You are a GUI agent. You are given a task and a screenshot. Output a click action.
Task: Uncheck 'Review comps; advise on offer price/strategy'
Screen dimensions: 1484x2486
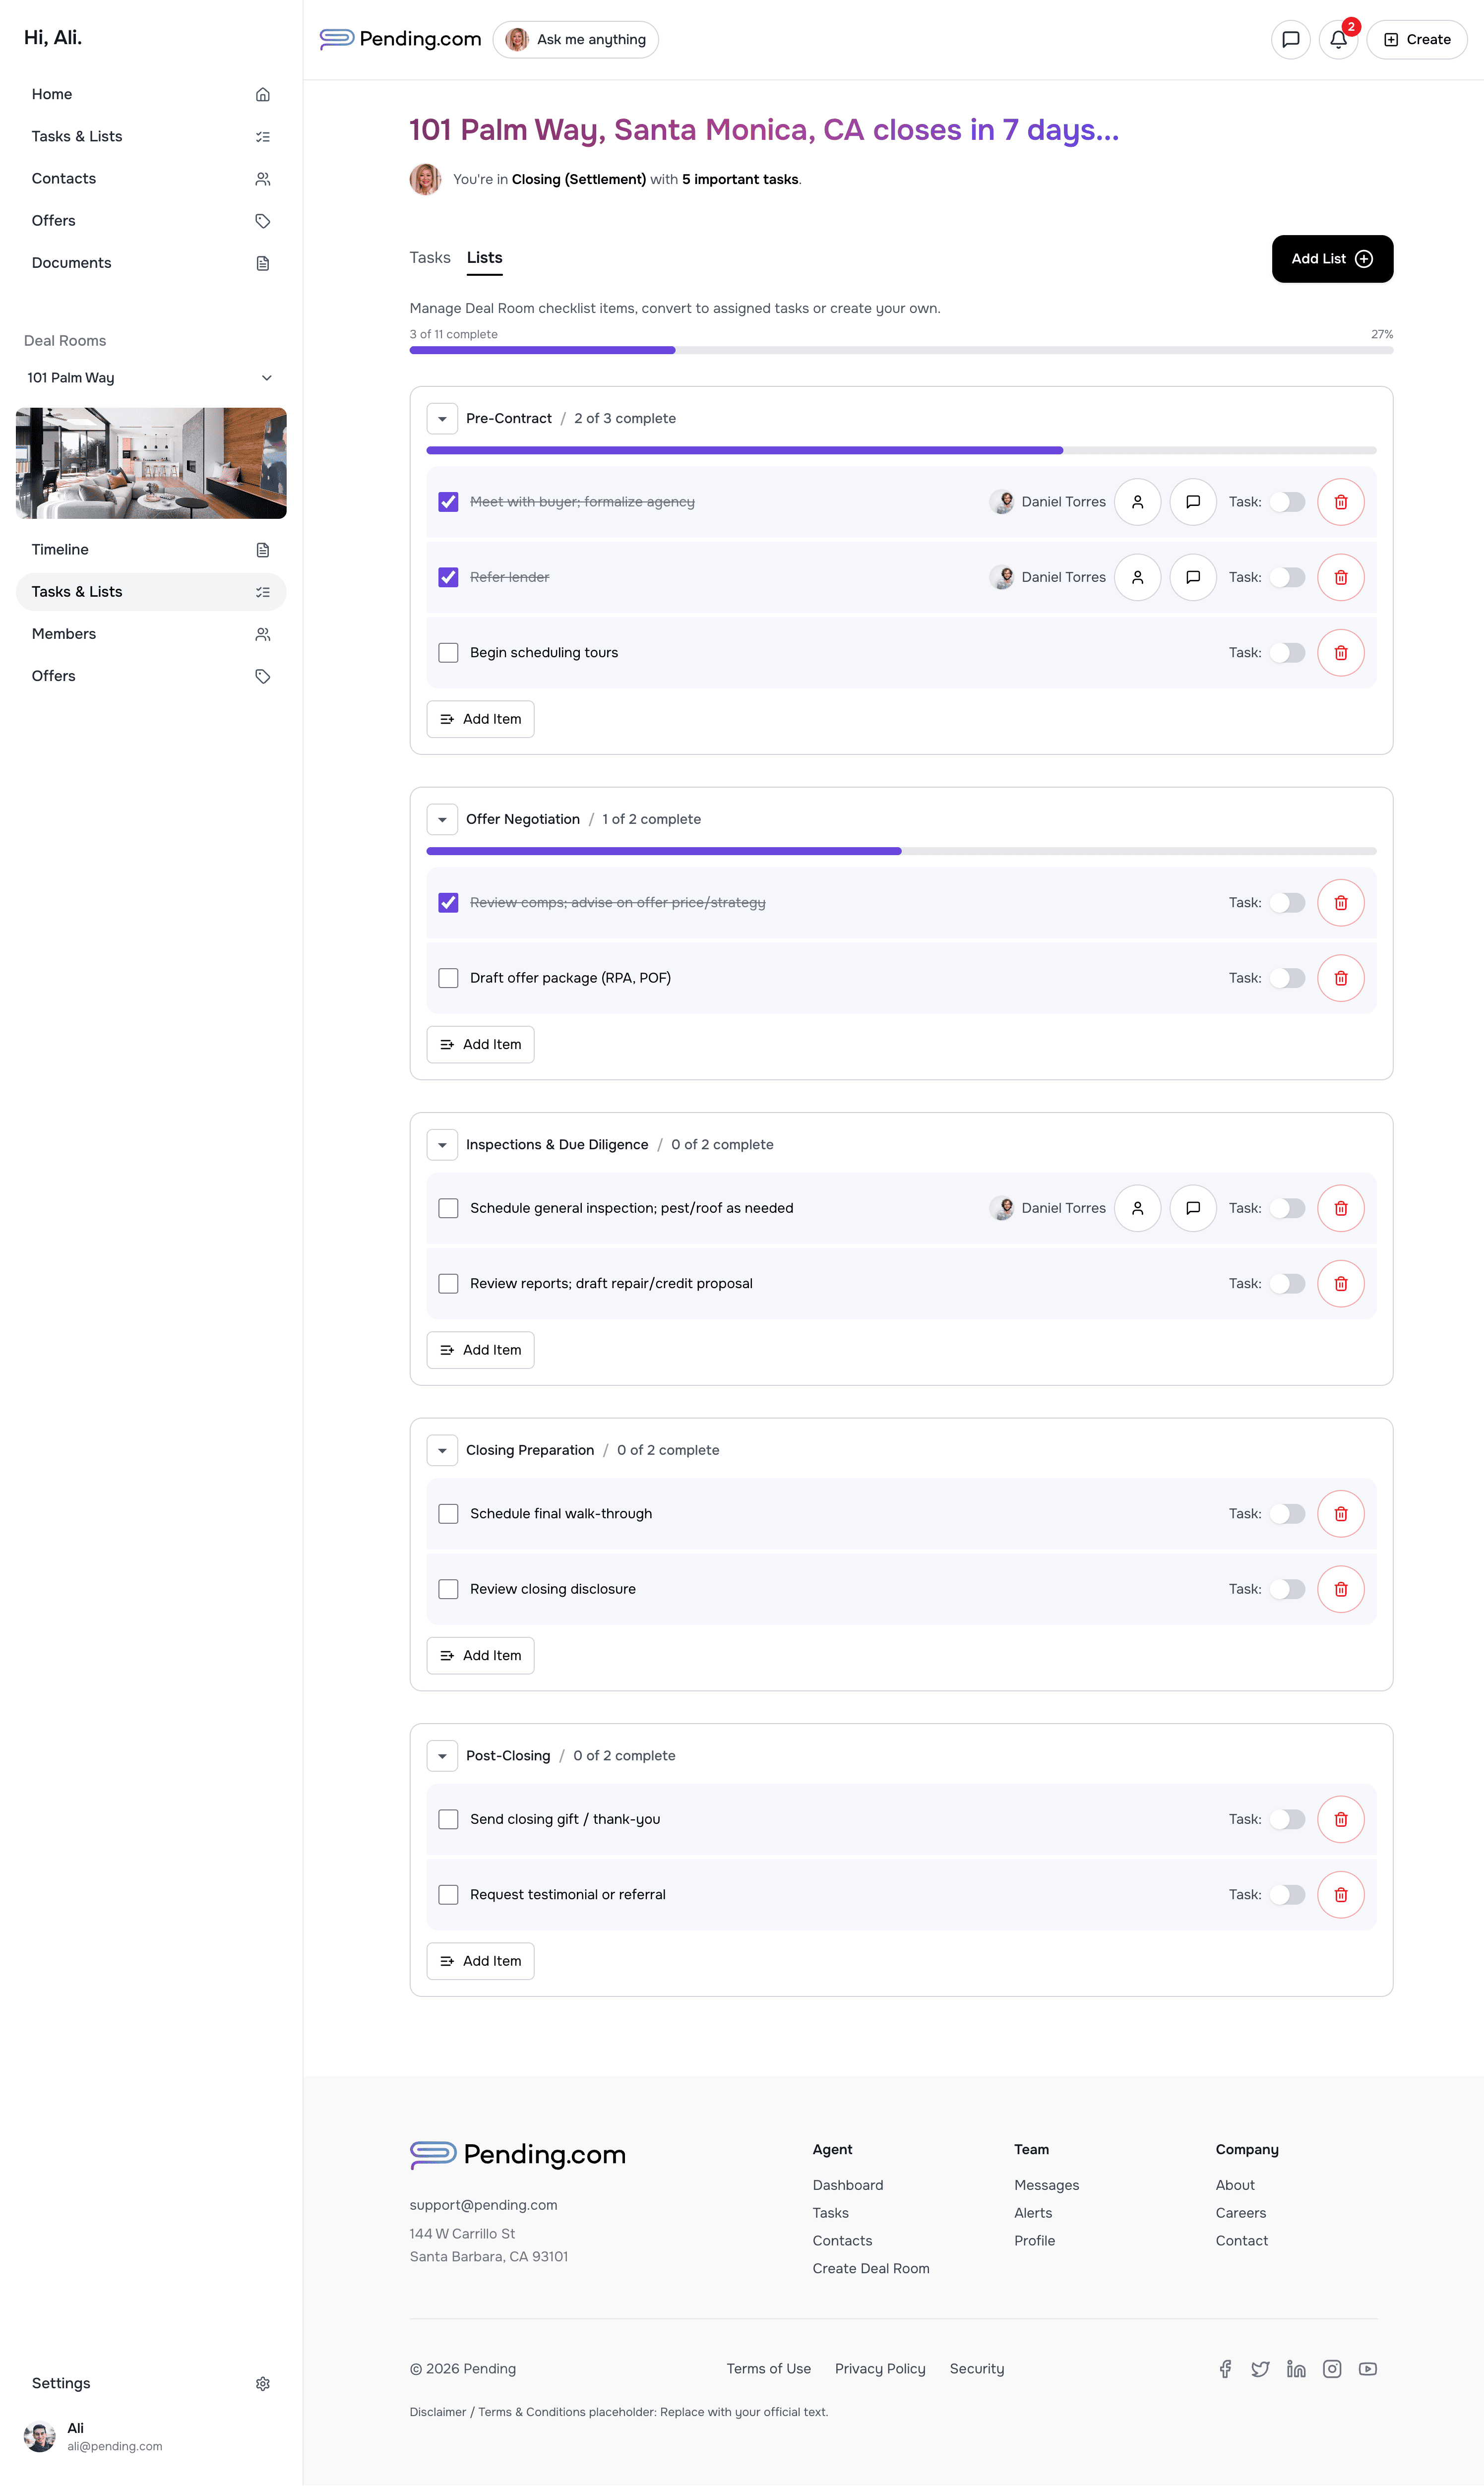(x=448, y=902)
